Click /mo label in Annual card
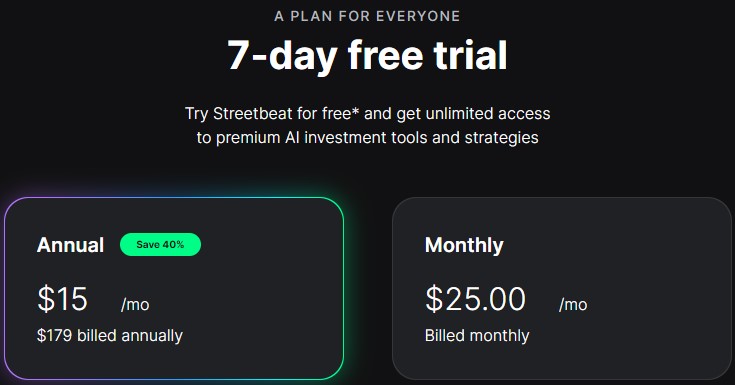735x385 pixels. 135,304
